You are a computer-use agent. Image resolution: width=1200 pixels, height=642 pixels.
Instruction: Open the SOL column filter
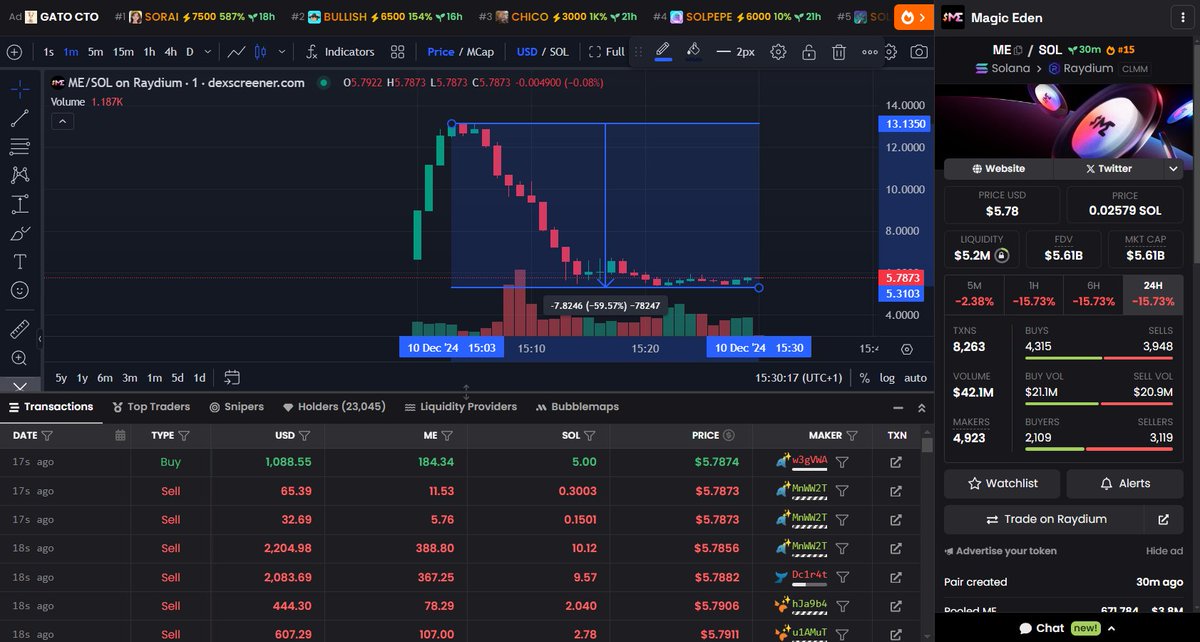[x=589, y=435]
